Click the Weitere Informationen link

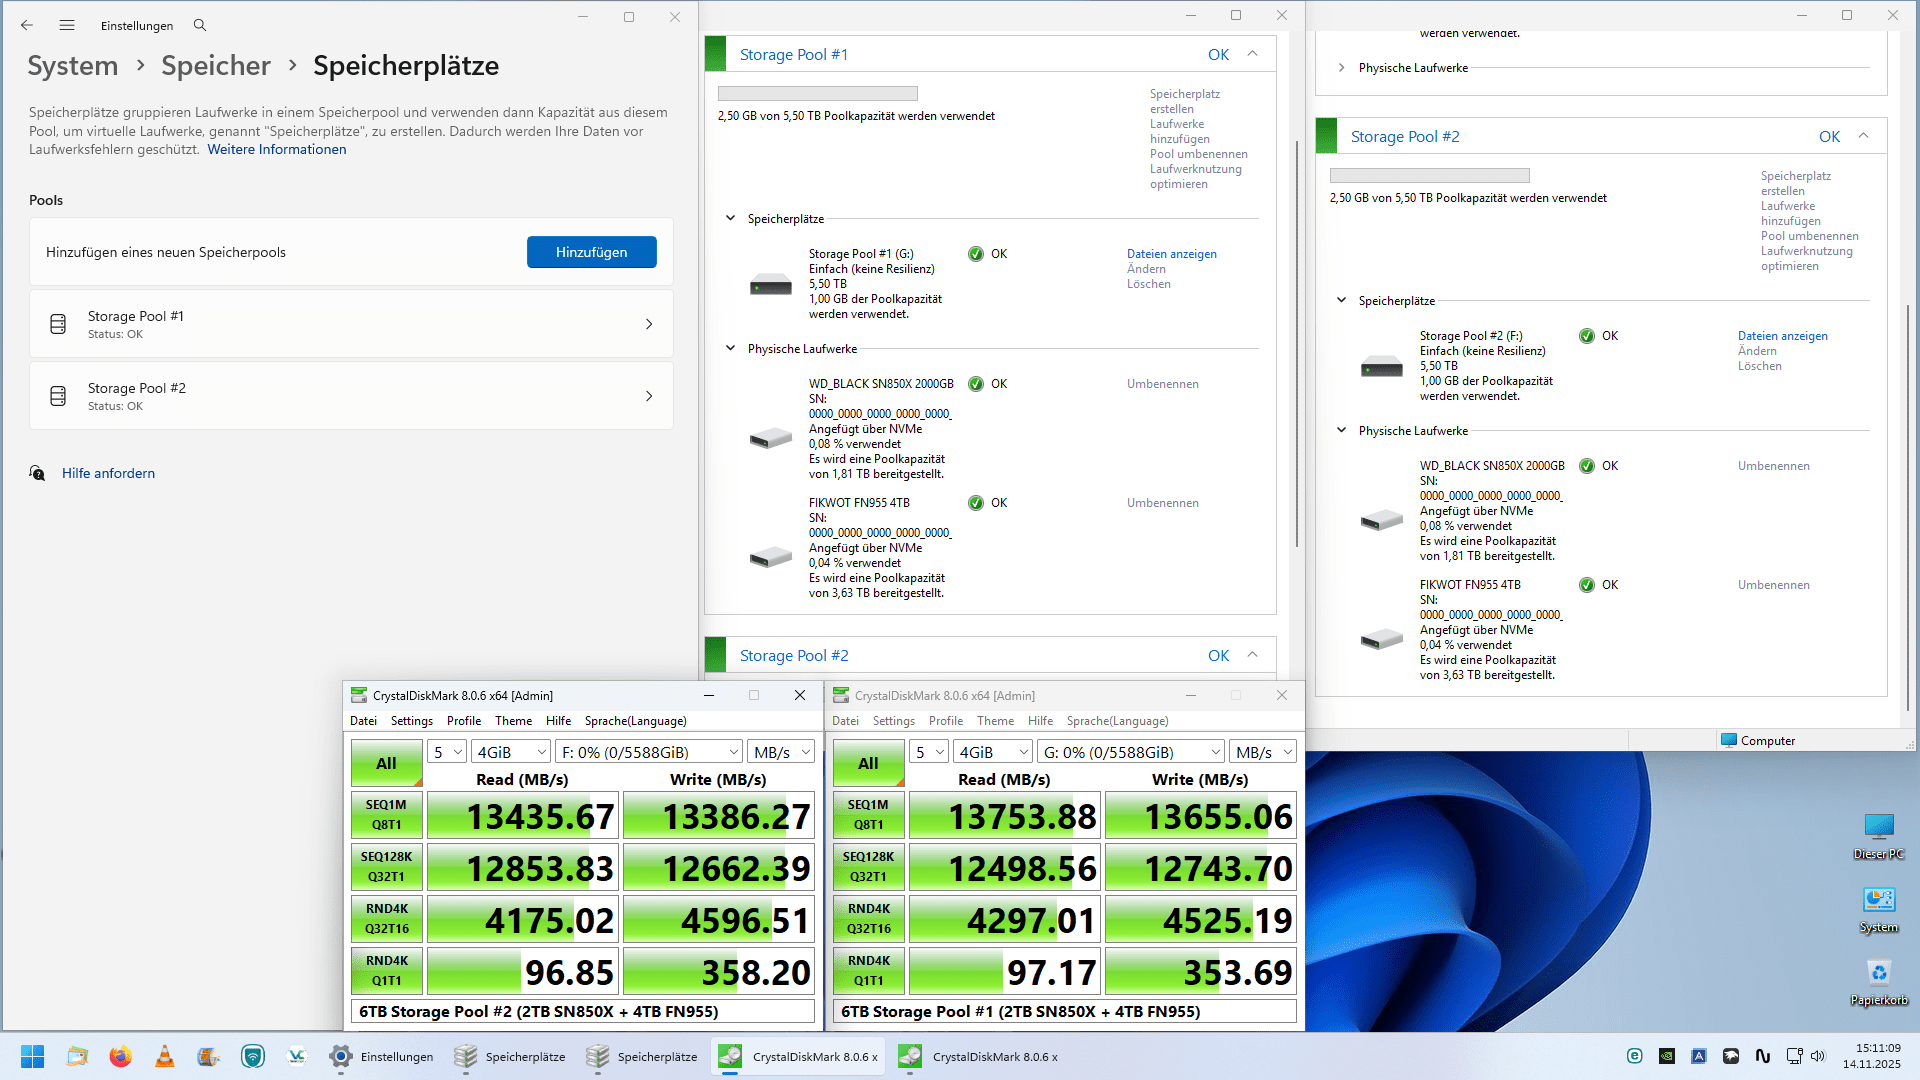click(x=277, y=150)
